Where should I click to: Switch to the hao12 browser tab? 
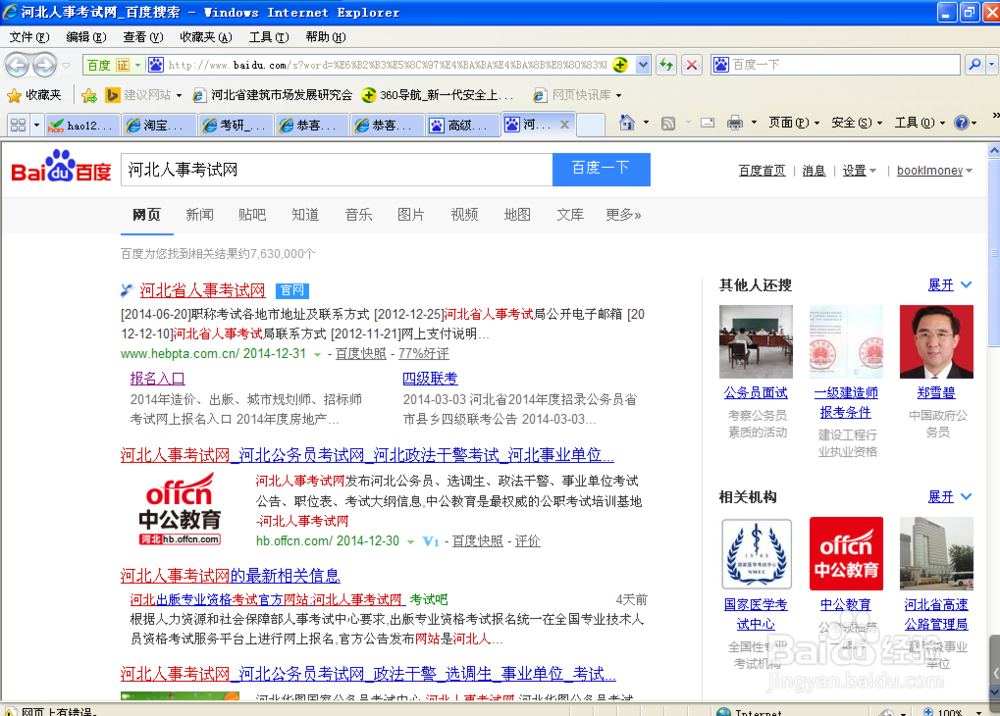click(82, 125)
